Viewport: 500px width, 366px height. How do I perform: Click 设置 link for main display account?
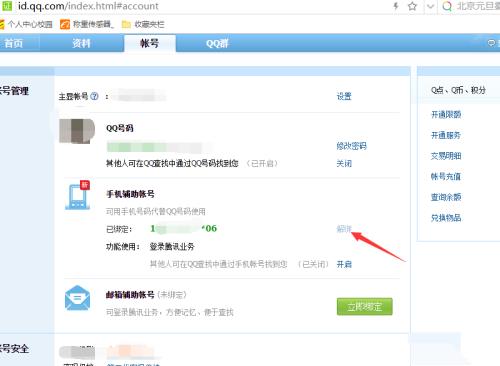344,96
